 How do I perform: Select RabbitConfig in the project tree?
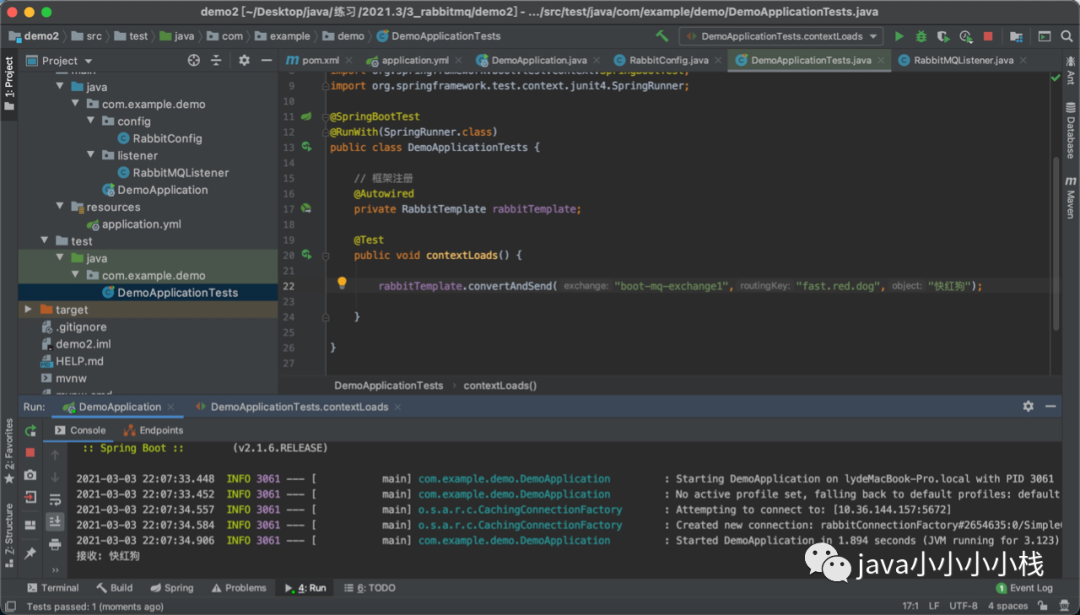click(167, 138)
